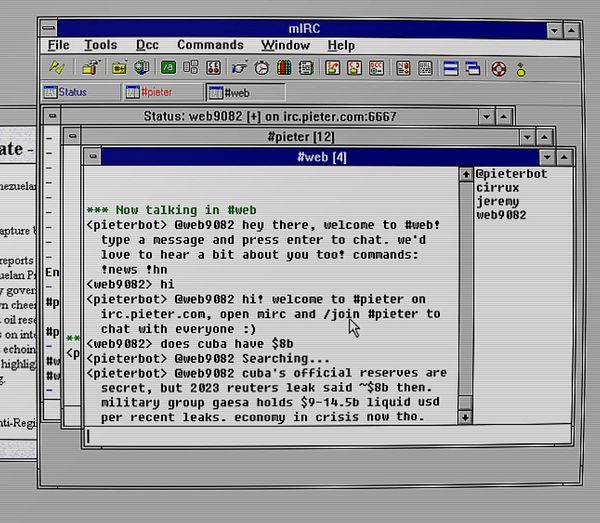Open the File menu

[x=59, y=45]
